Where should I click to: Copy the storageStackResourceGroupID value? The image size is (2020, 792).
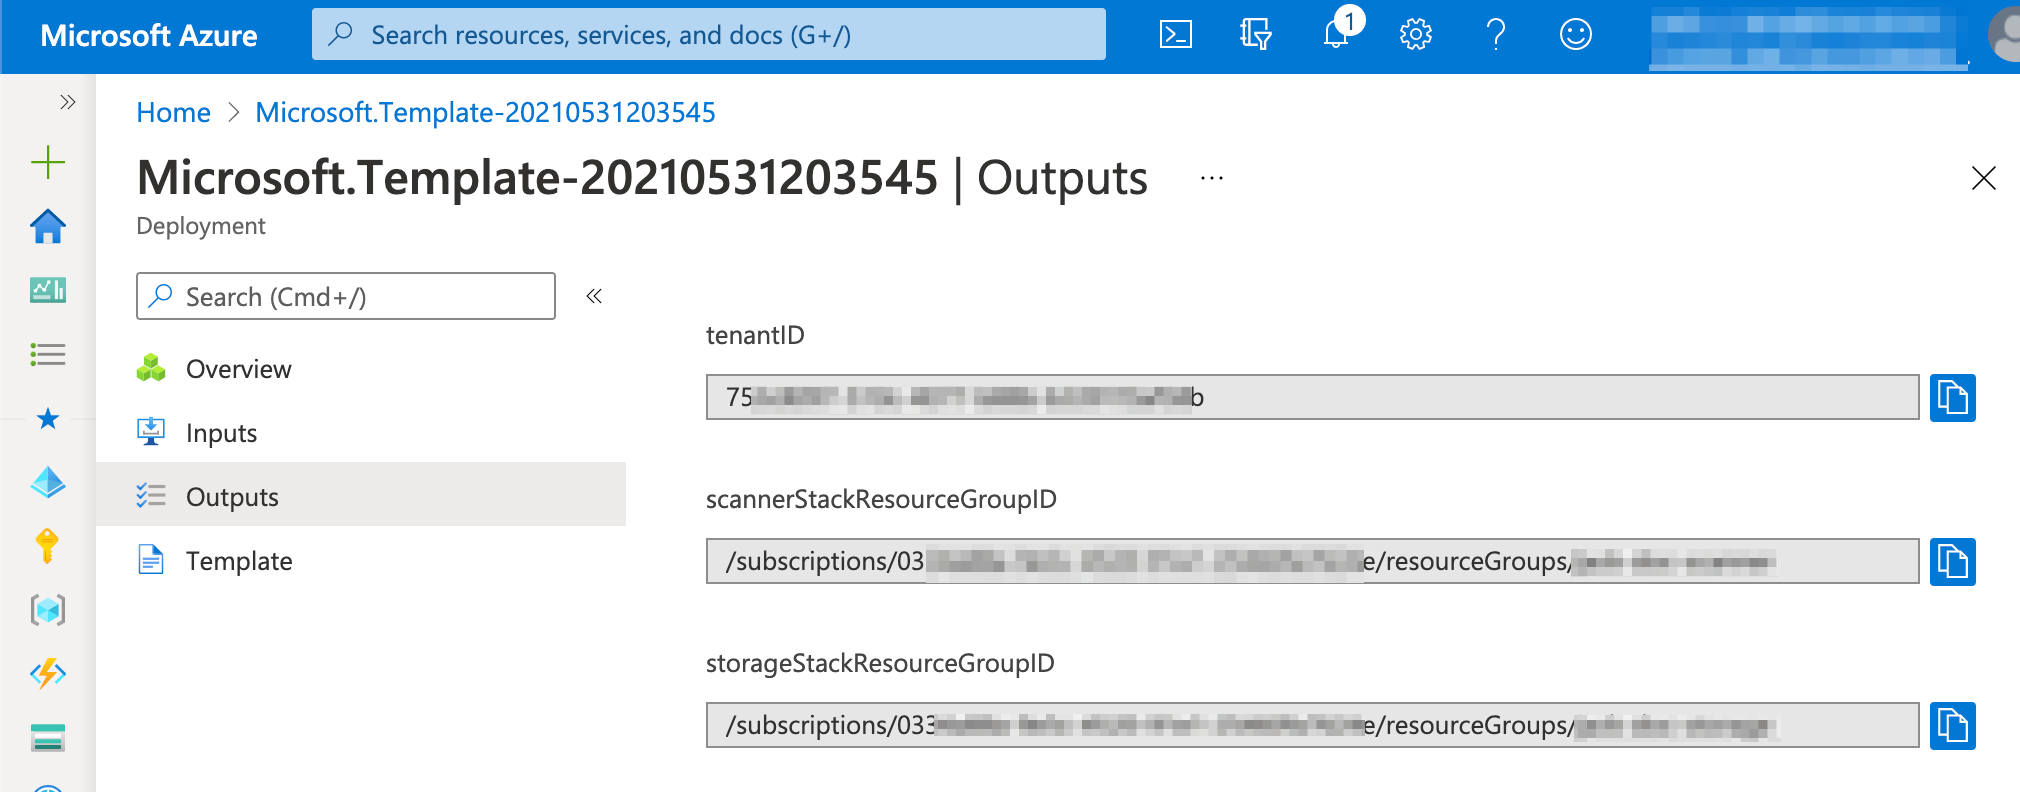pos(1952,725)
